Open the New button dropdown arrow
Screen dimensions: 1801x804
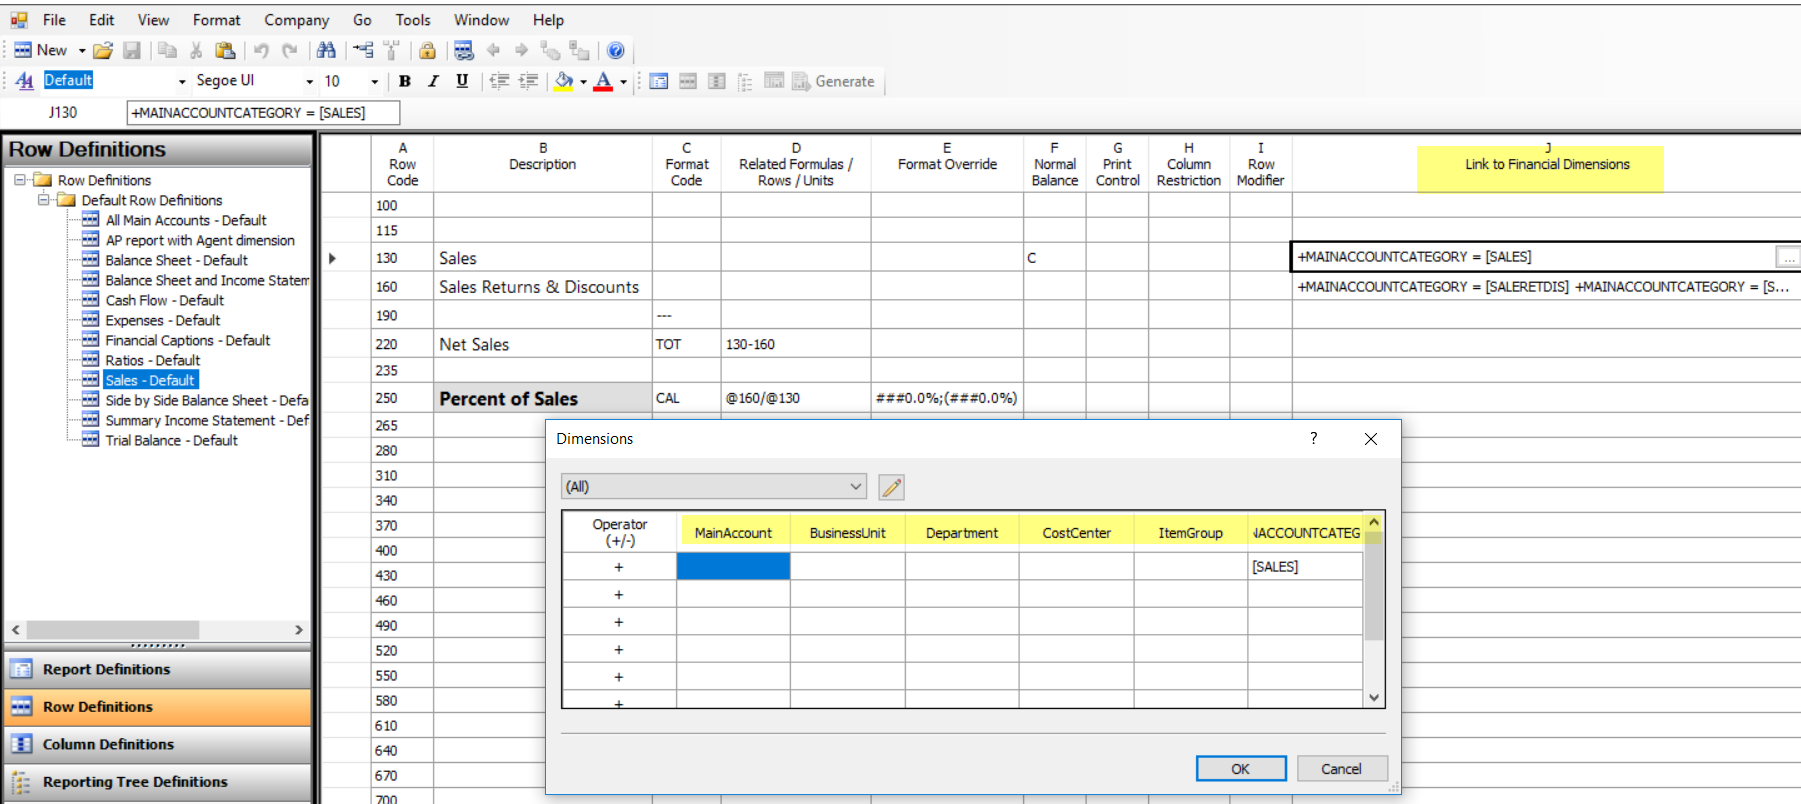pos(82,50)
